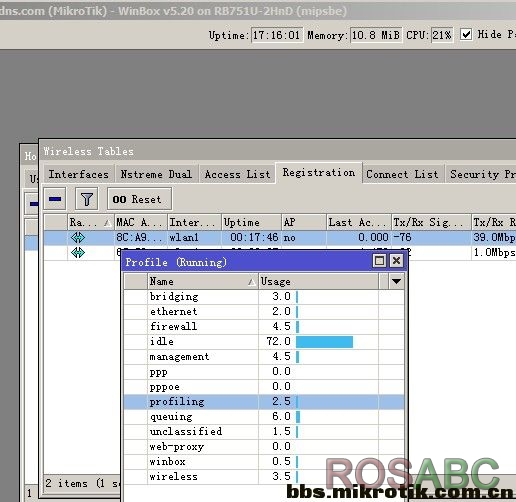Close the Profile (Running) window
The height and width of the screenshot is (502, 516).
(x=396, y=261)
